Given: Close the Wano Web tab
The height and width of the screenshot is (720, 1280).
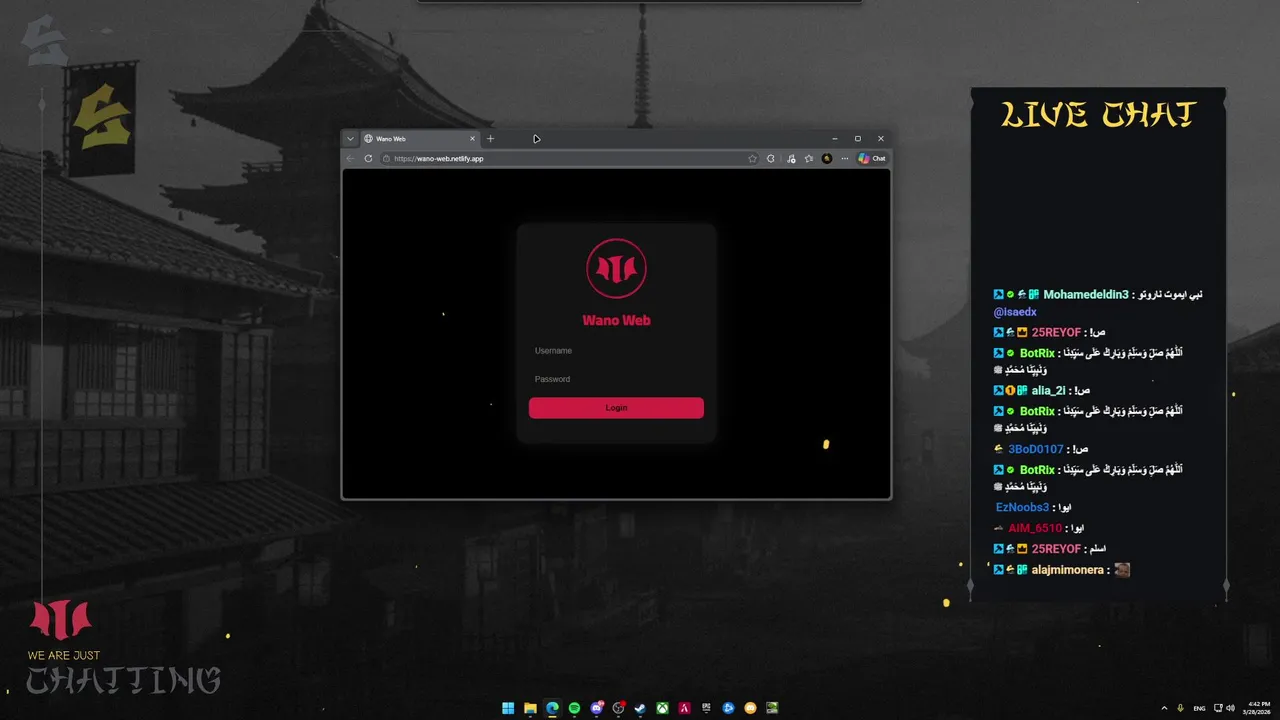Looking at the screenshot, I should (473, 139).
